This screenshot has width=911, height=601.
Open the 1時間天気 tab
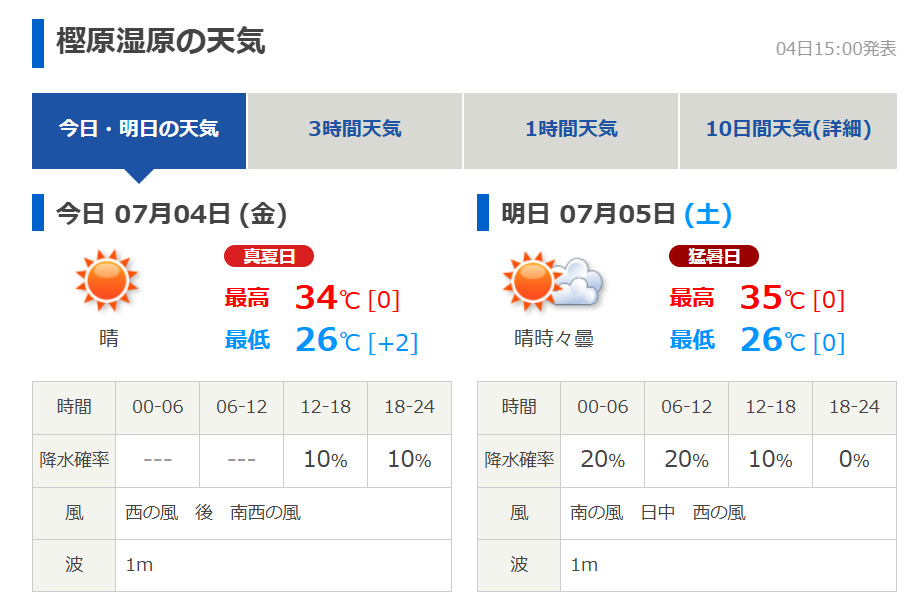coord(571,131)
